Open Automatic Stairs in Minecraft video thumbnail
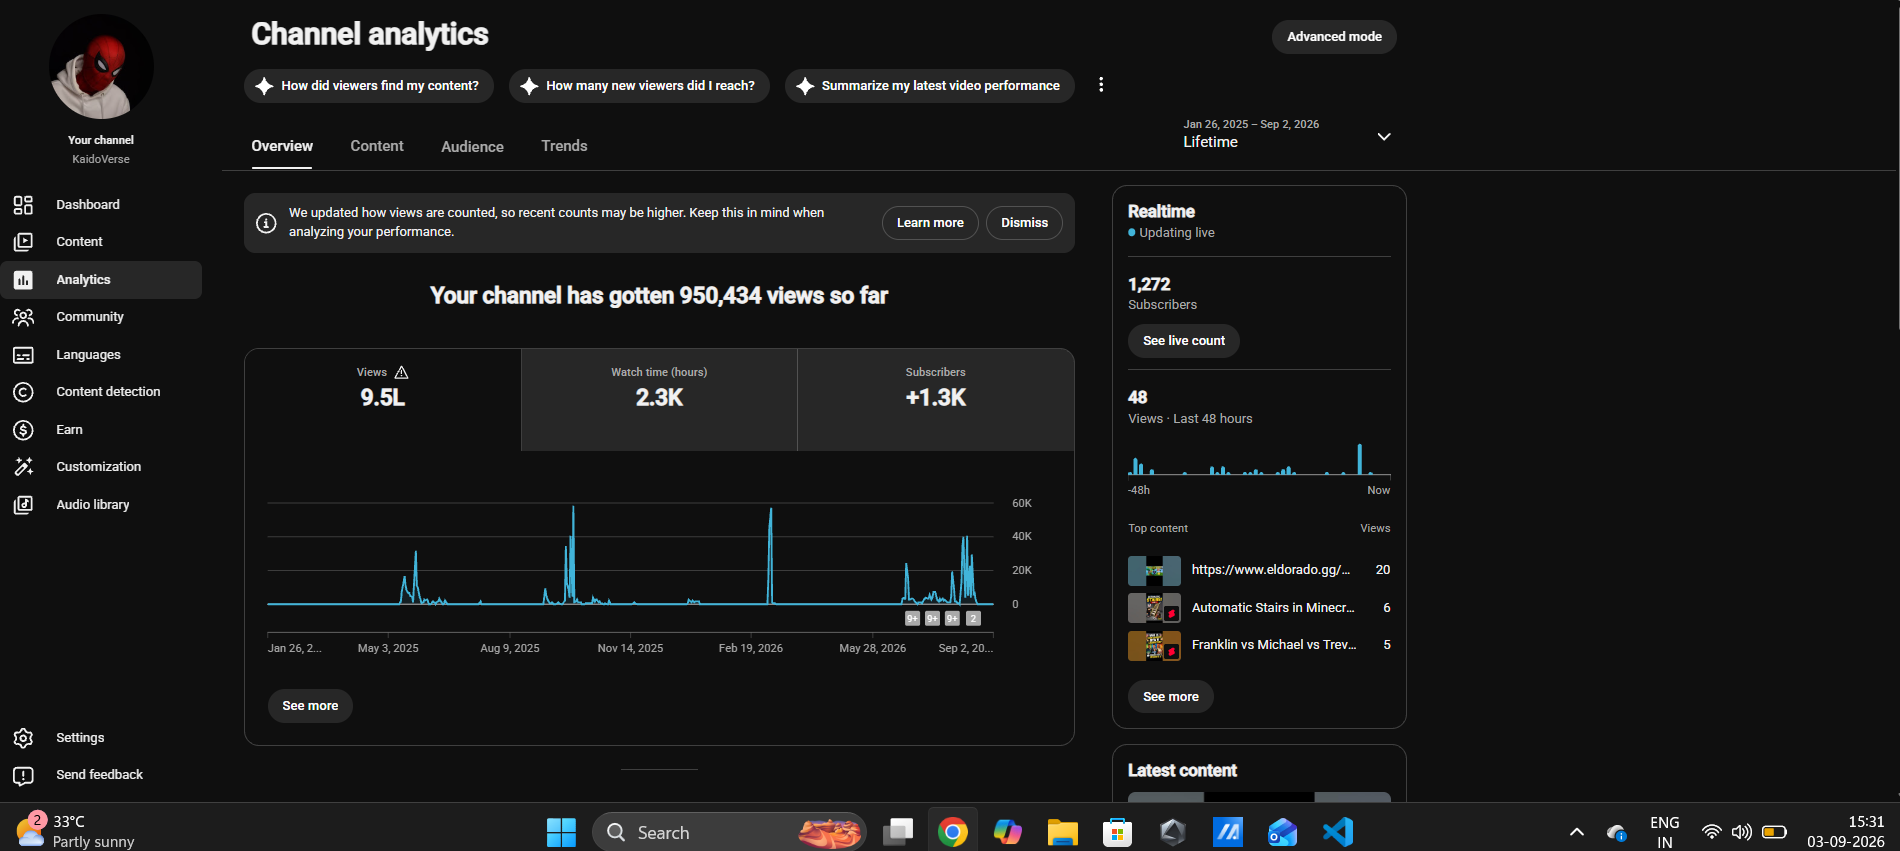1900x851 pixels. (x=1154, y=608)
